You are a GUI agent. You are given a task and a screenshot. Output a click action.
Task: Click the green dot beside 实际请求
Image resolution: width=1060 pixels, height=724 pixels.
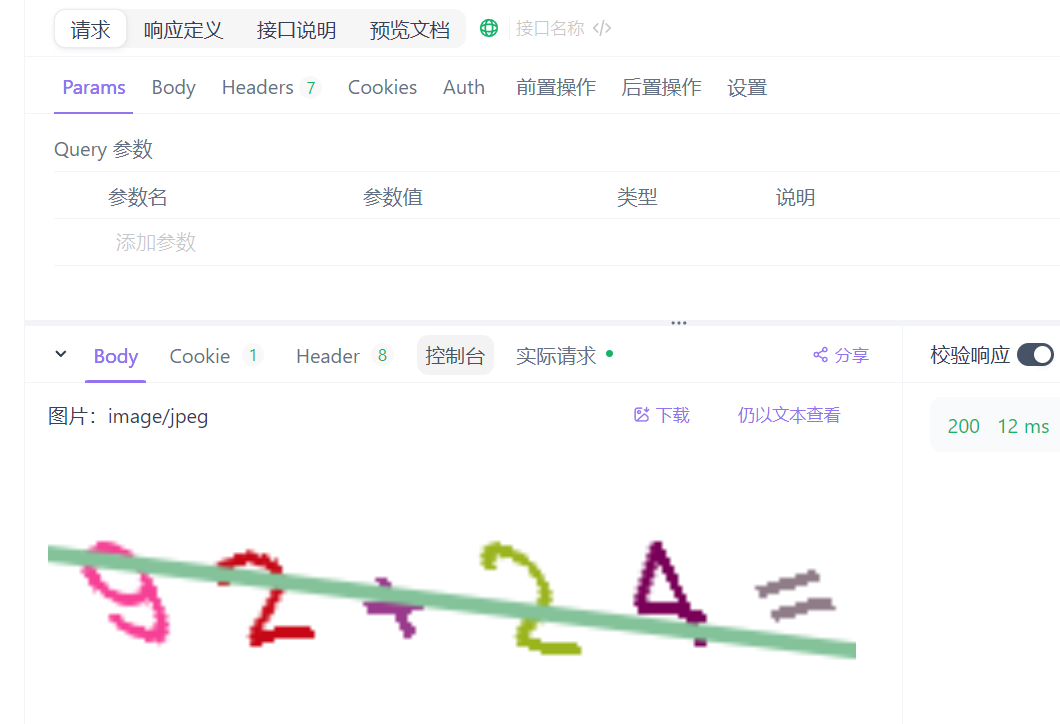click(x=610, y=354)
